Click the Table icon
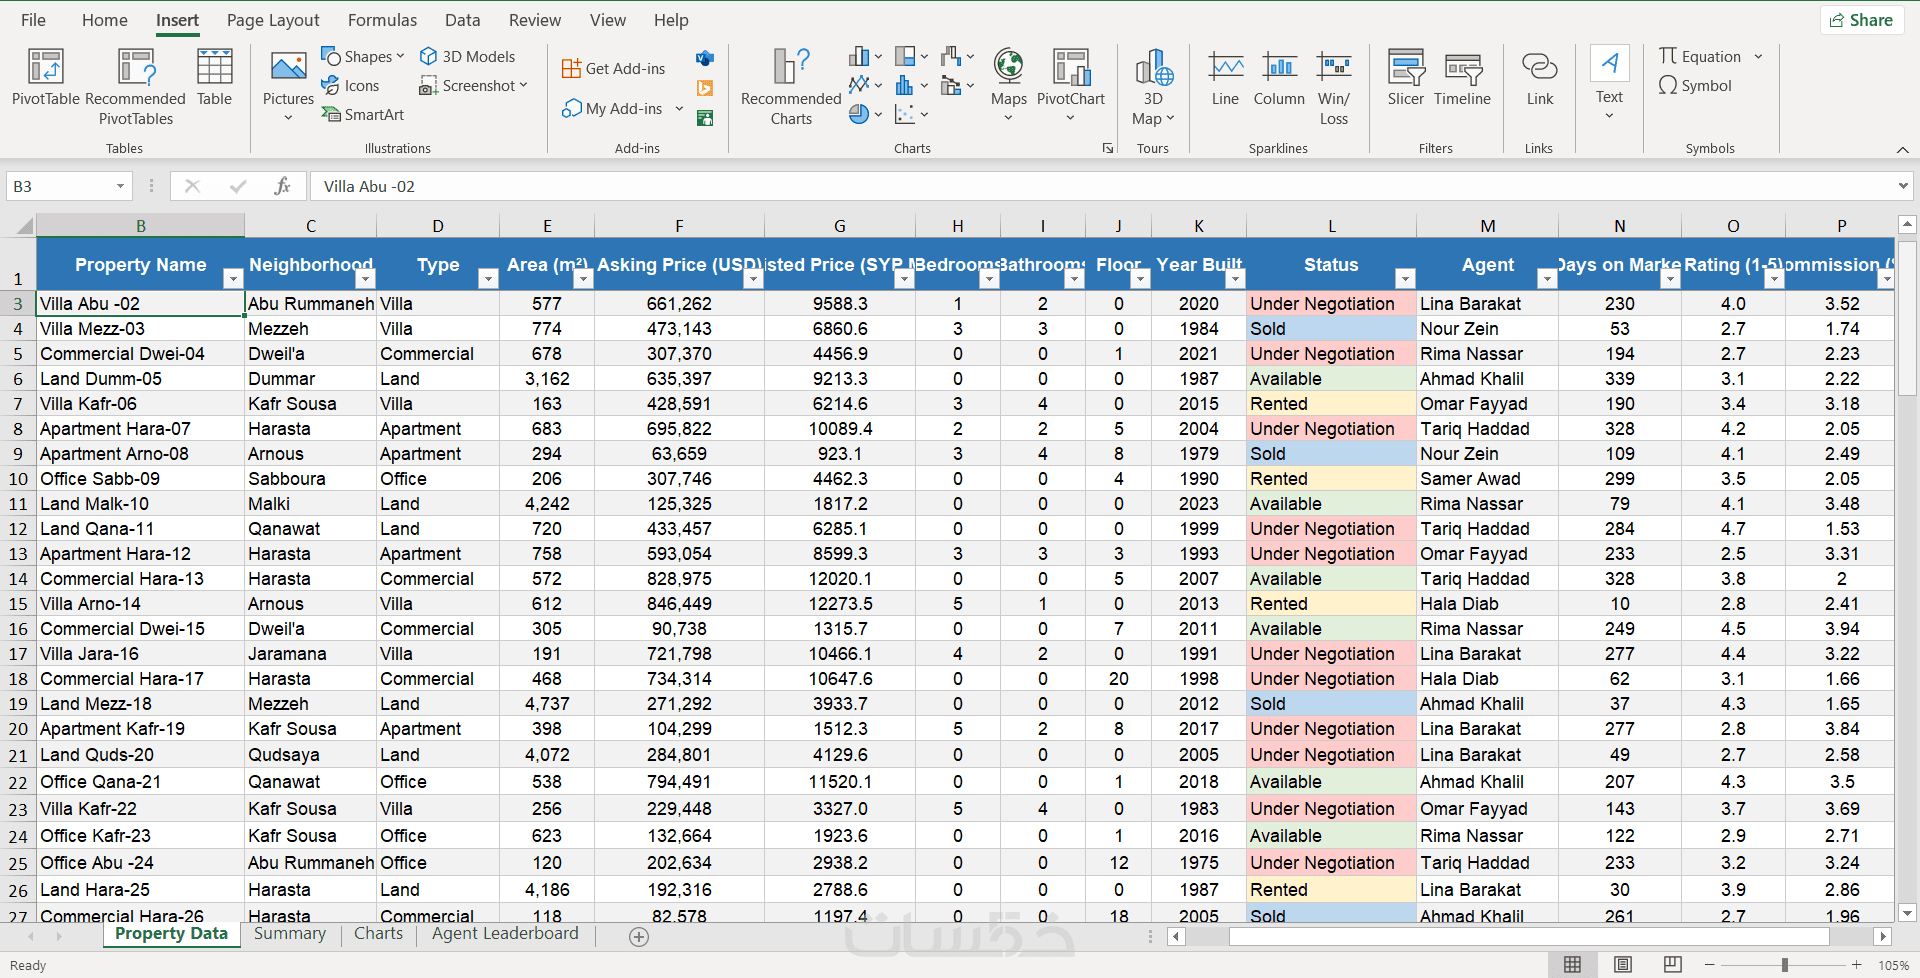Screen dimensions: 1920x978 [x=214, y=78]
